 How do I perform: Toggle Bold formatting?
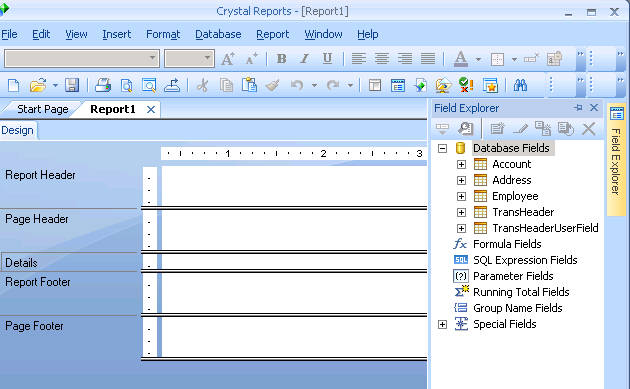point(282,59)
